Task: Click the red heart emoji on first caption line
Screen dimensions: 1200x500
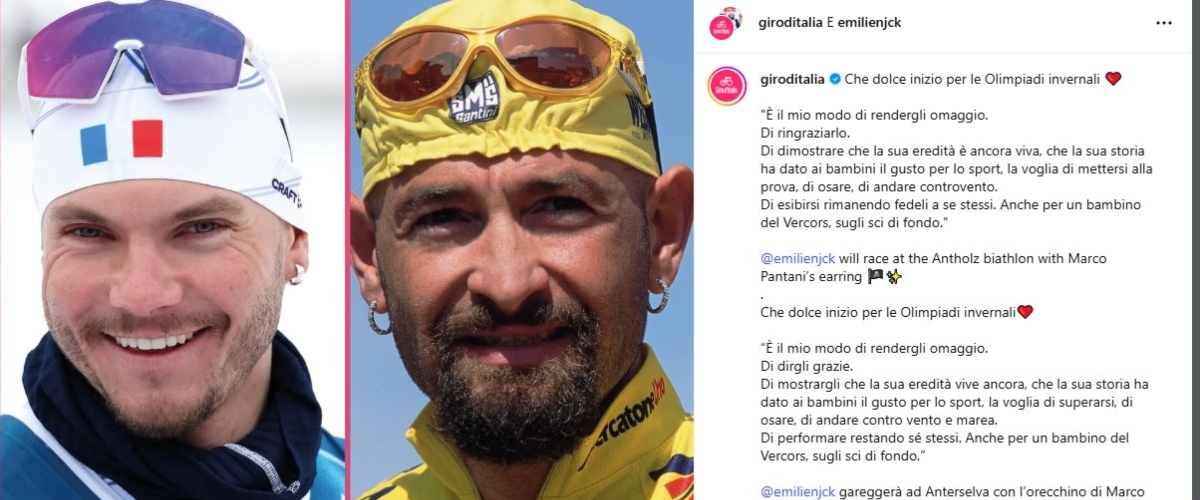Action: click(1113, 78)
